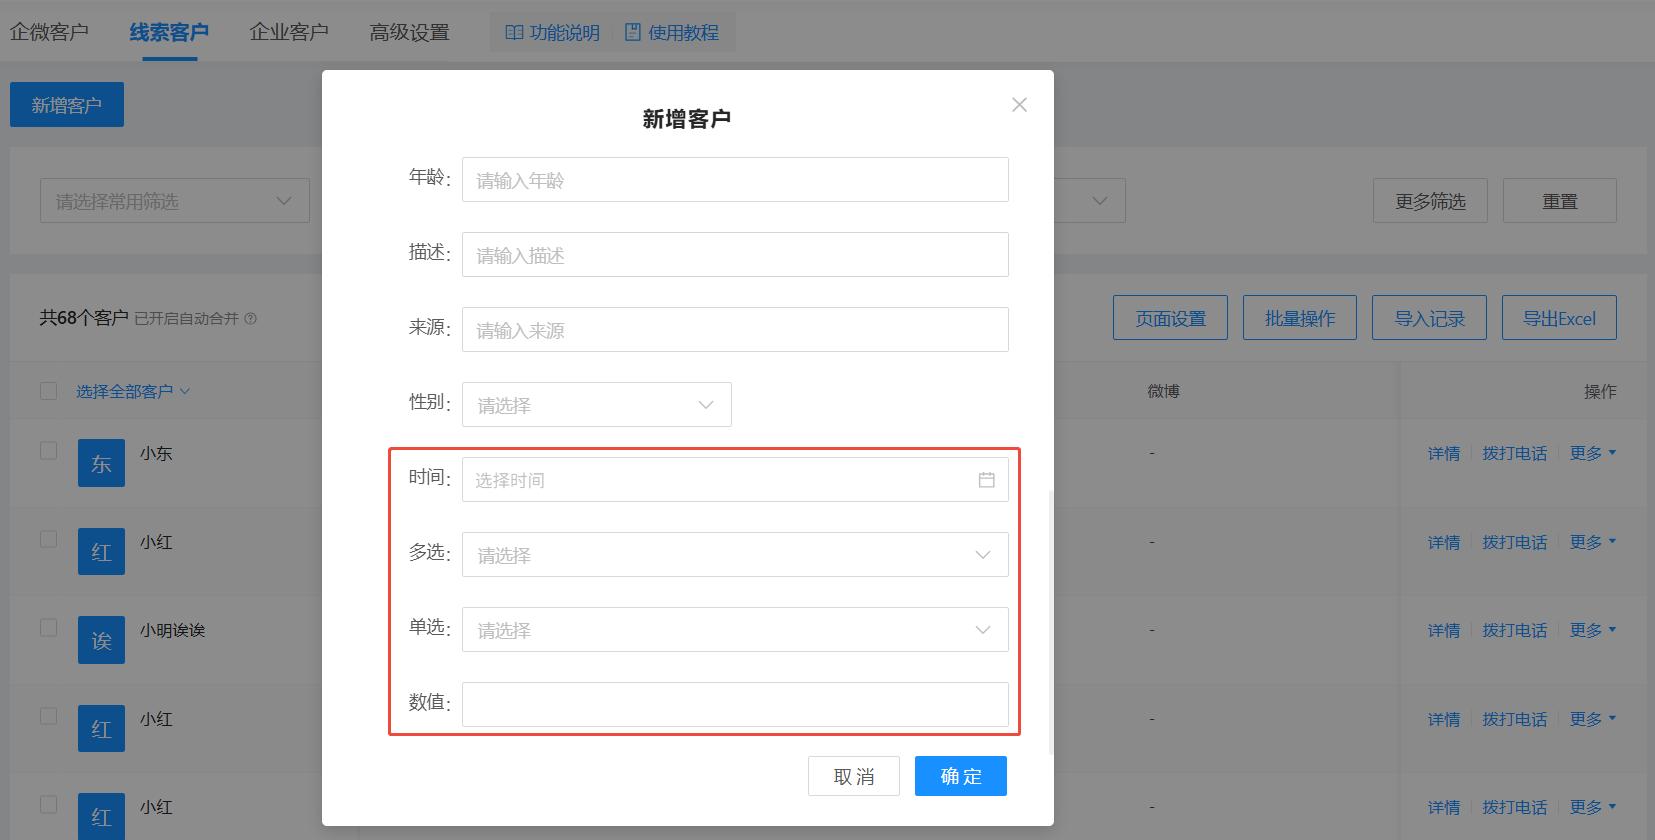
Task: Click the 更多筛选 button
Action: tap(1430, 200)
